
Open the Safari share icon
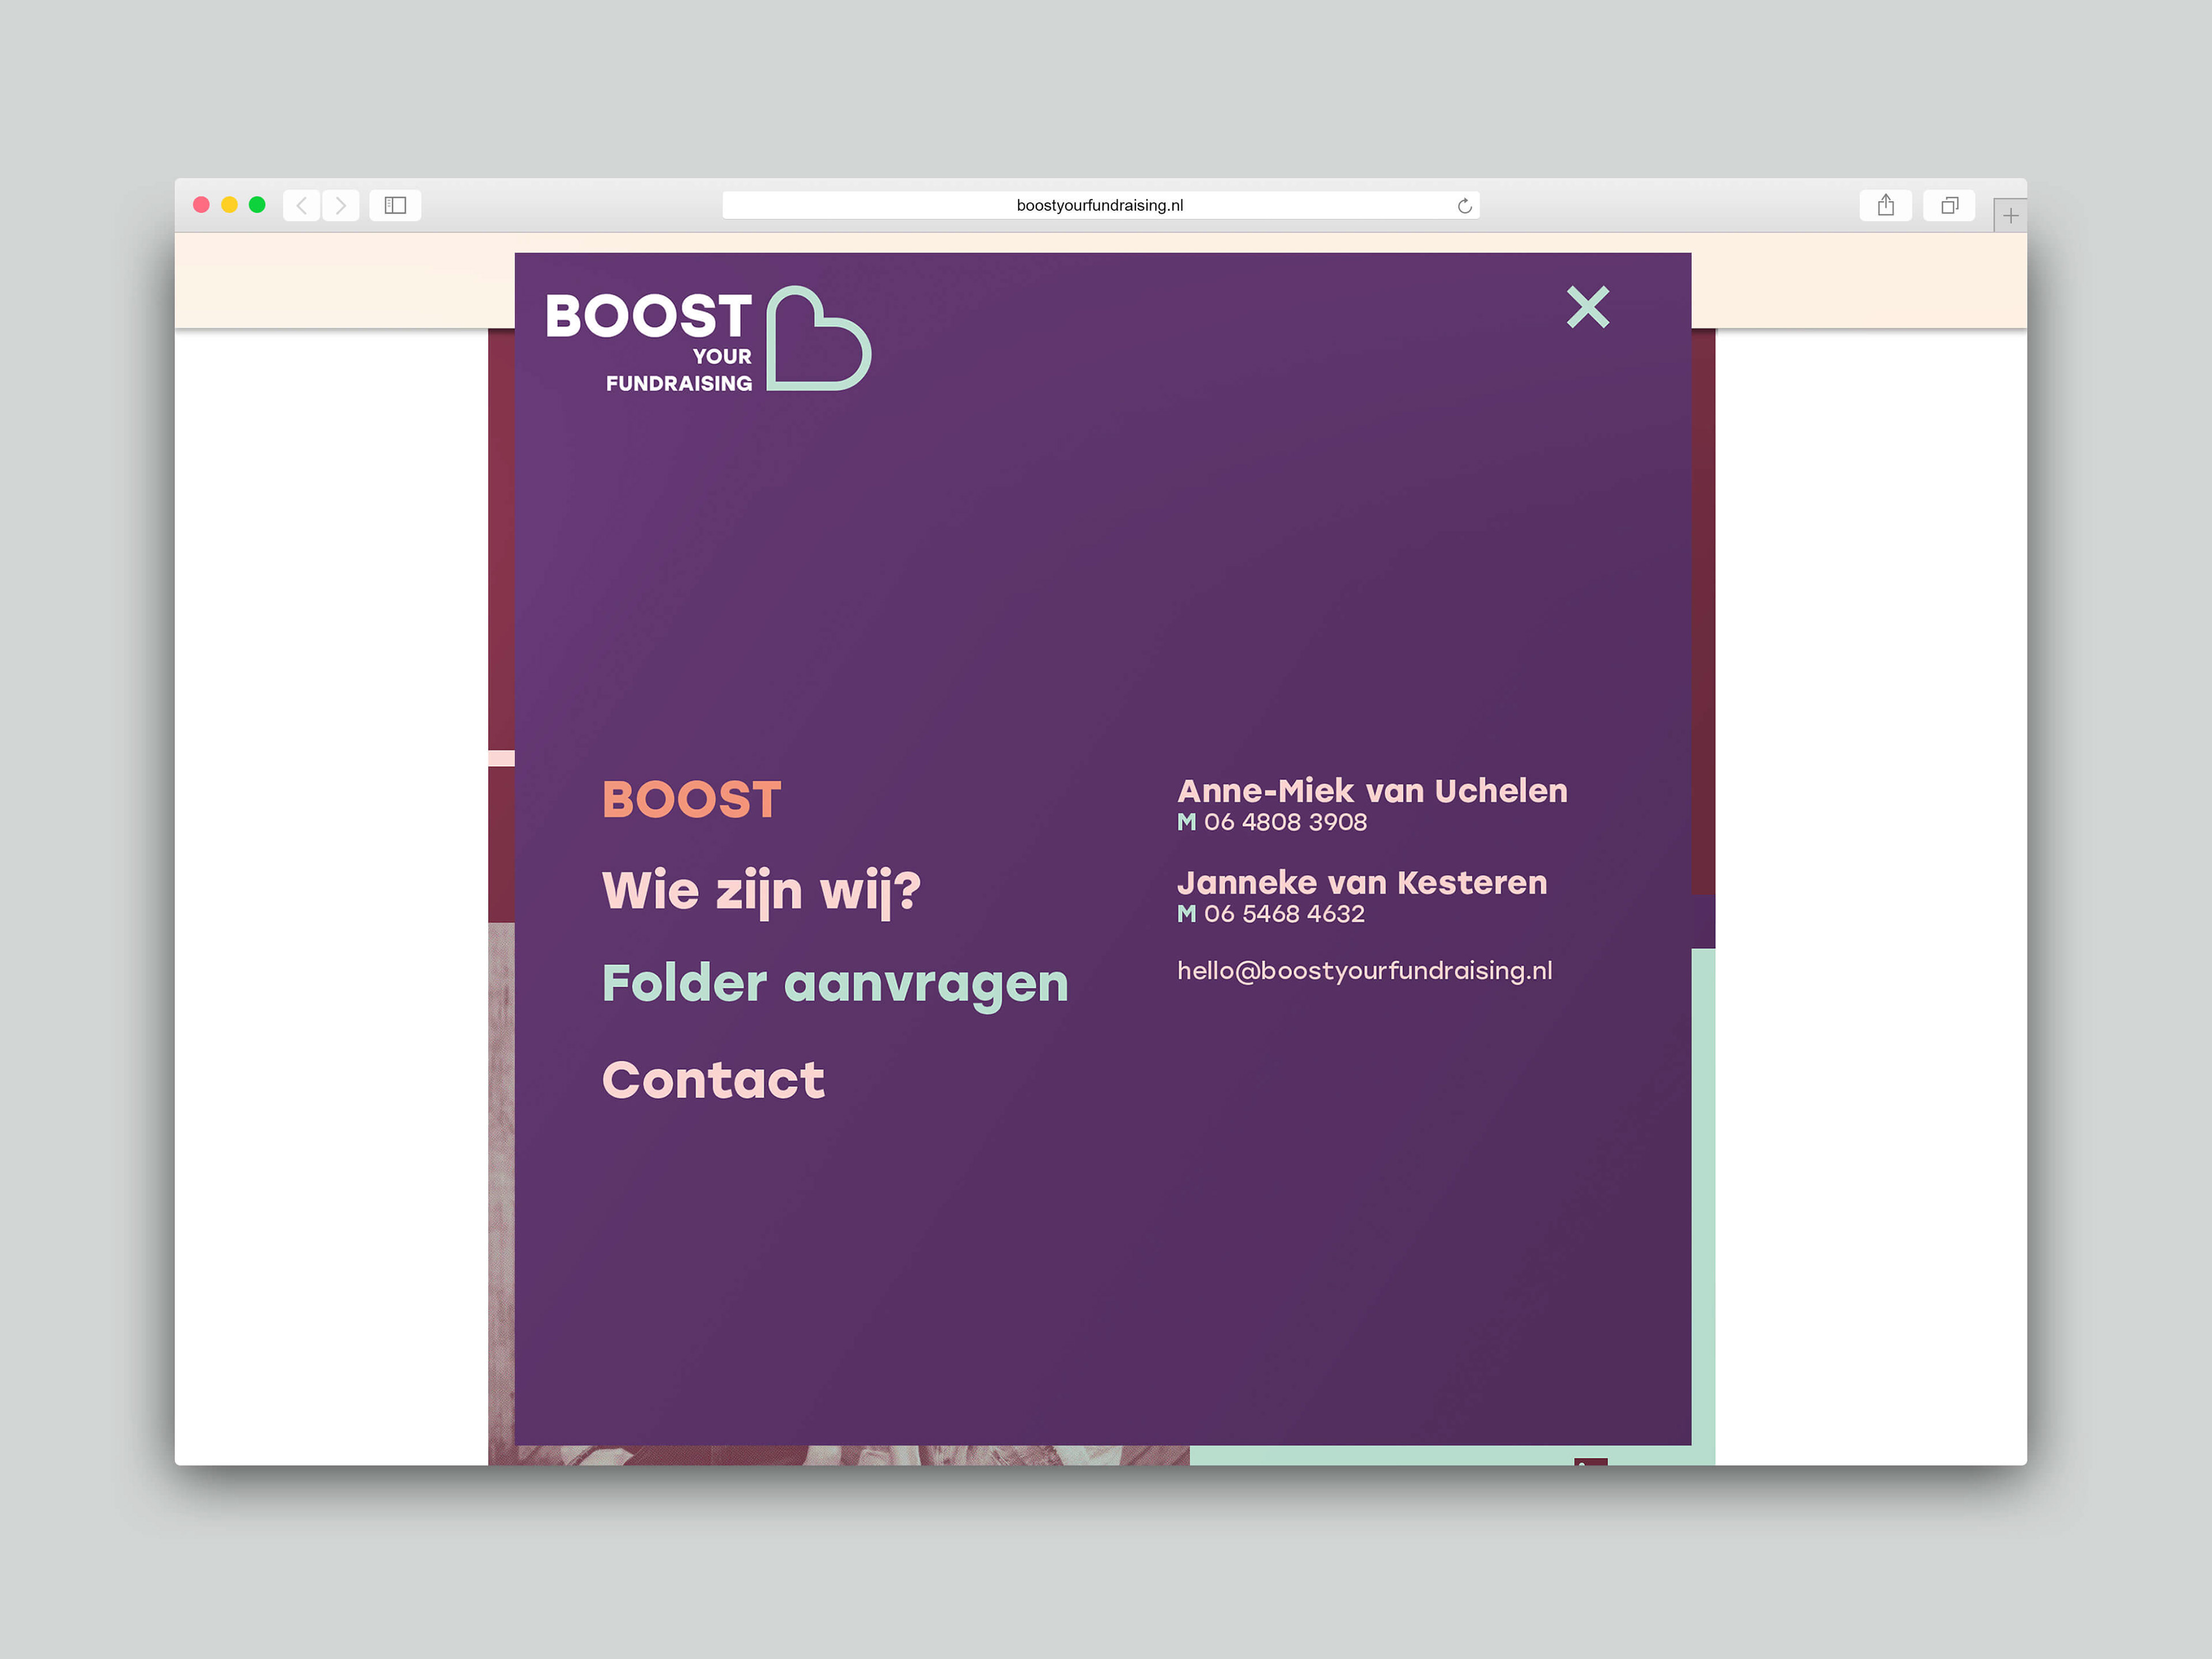[1885, 205]
